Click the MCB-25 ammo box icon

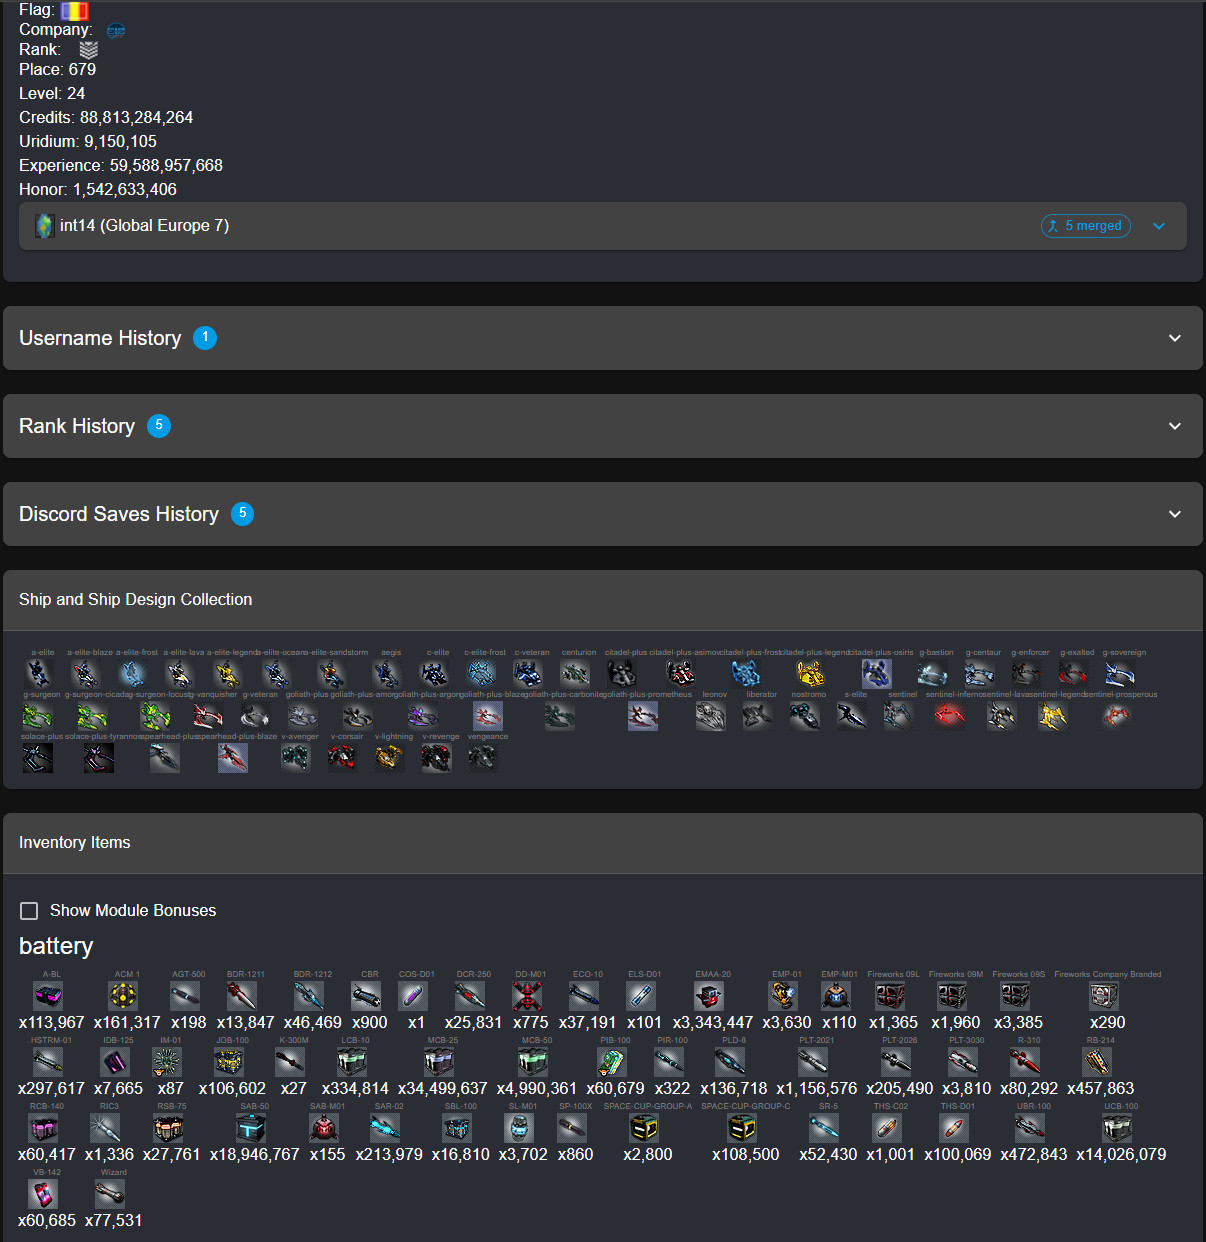click(439, 1062)
